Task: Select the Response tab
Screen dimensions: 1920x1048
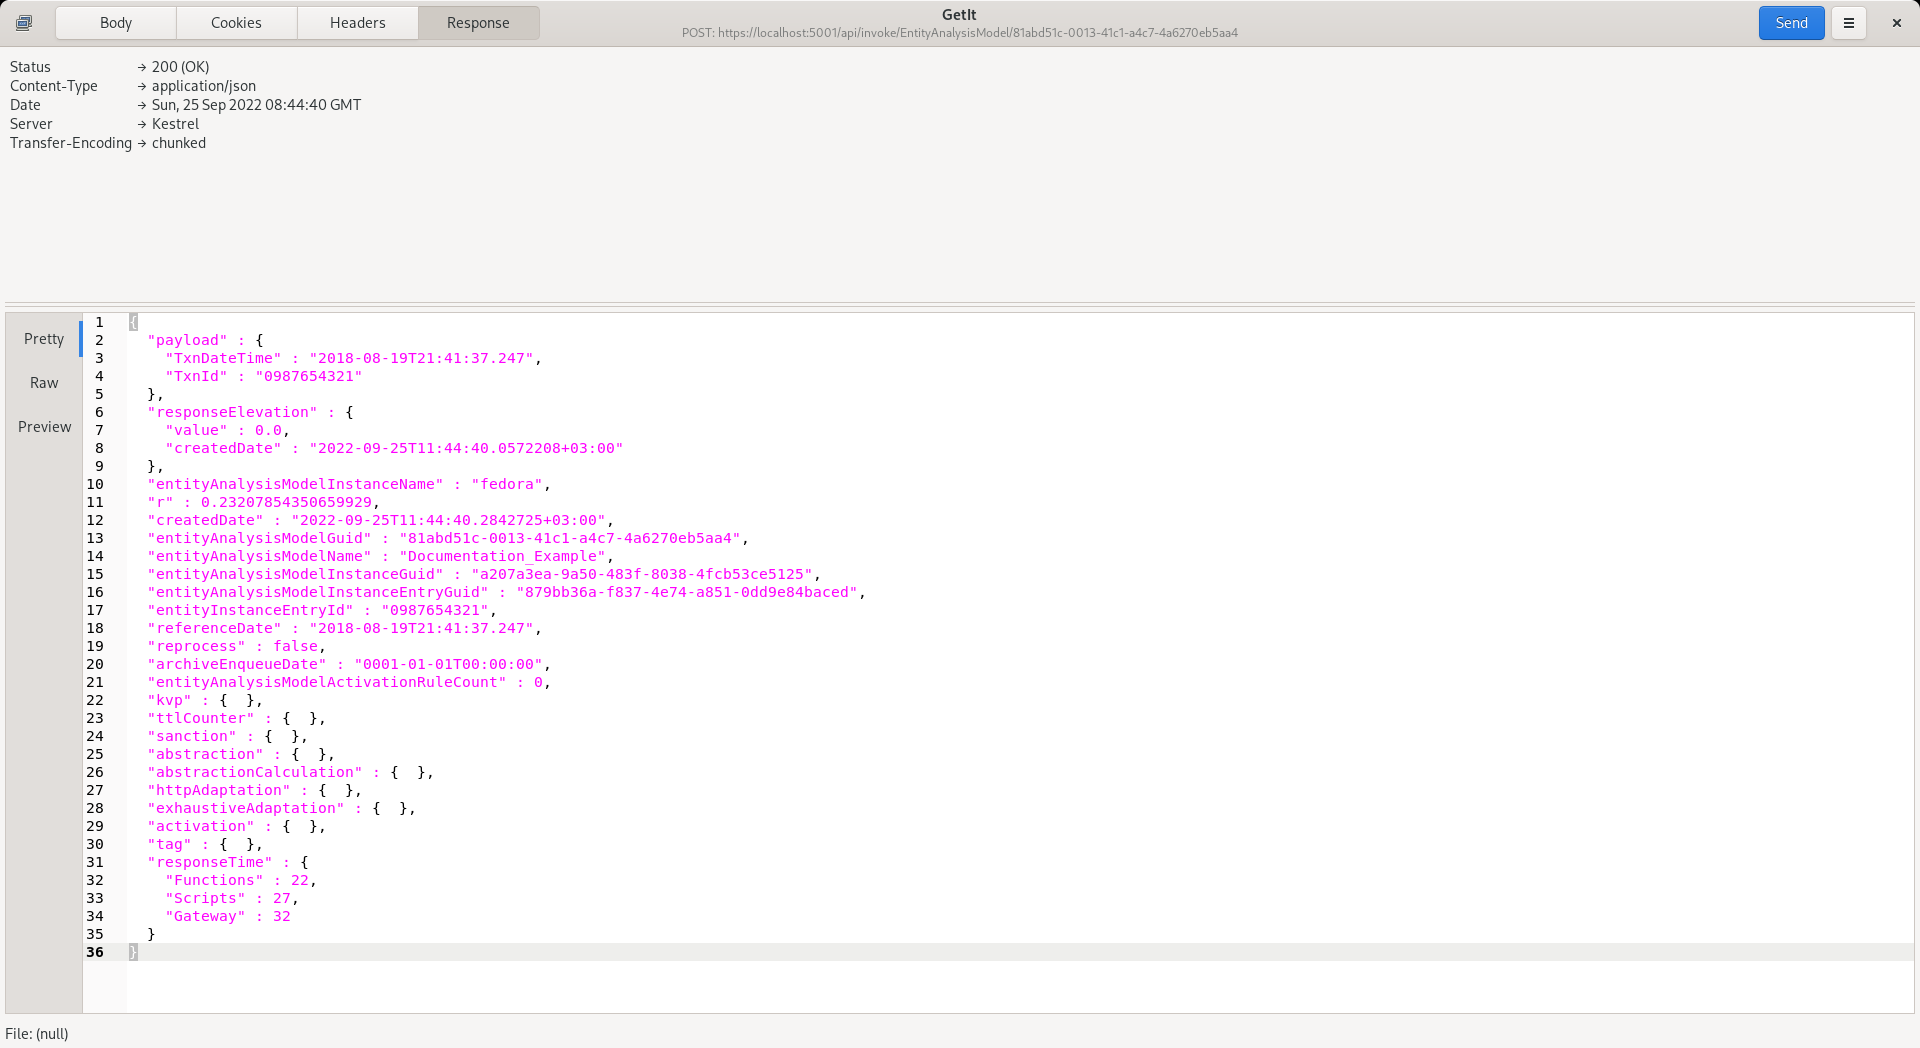Action: [478, 23]
